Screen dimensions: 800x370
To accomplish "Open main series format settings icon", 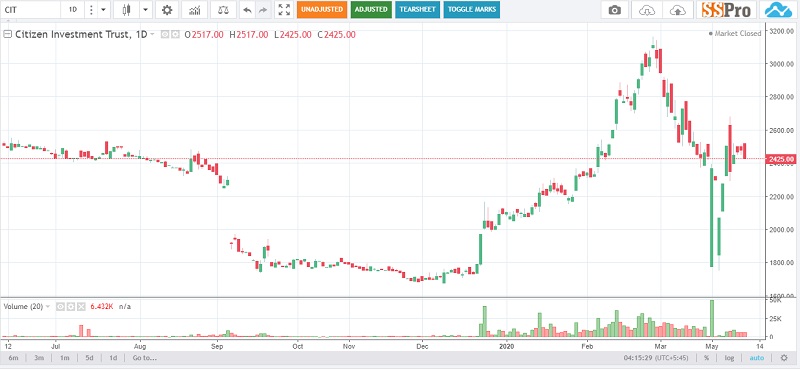I will [x=176, y=35].
